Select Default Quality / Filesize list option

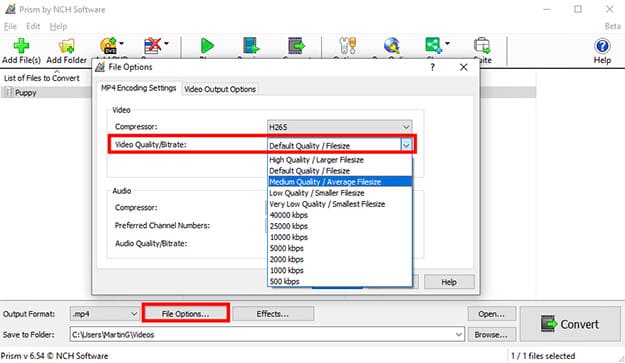tap(340, 171)
